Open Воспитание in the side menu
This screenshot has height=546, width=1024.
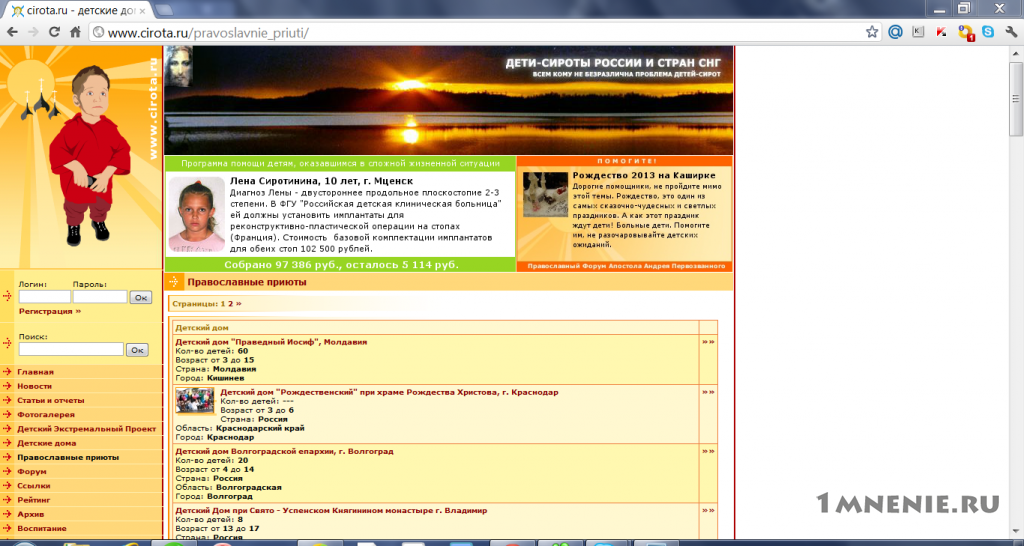point(42,528)
